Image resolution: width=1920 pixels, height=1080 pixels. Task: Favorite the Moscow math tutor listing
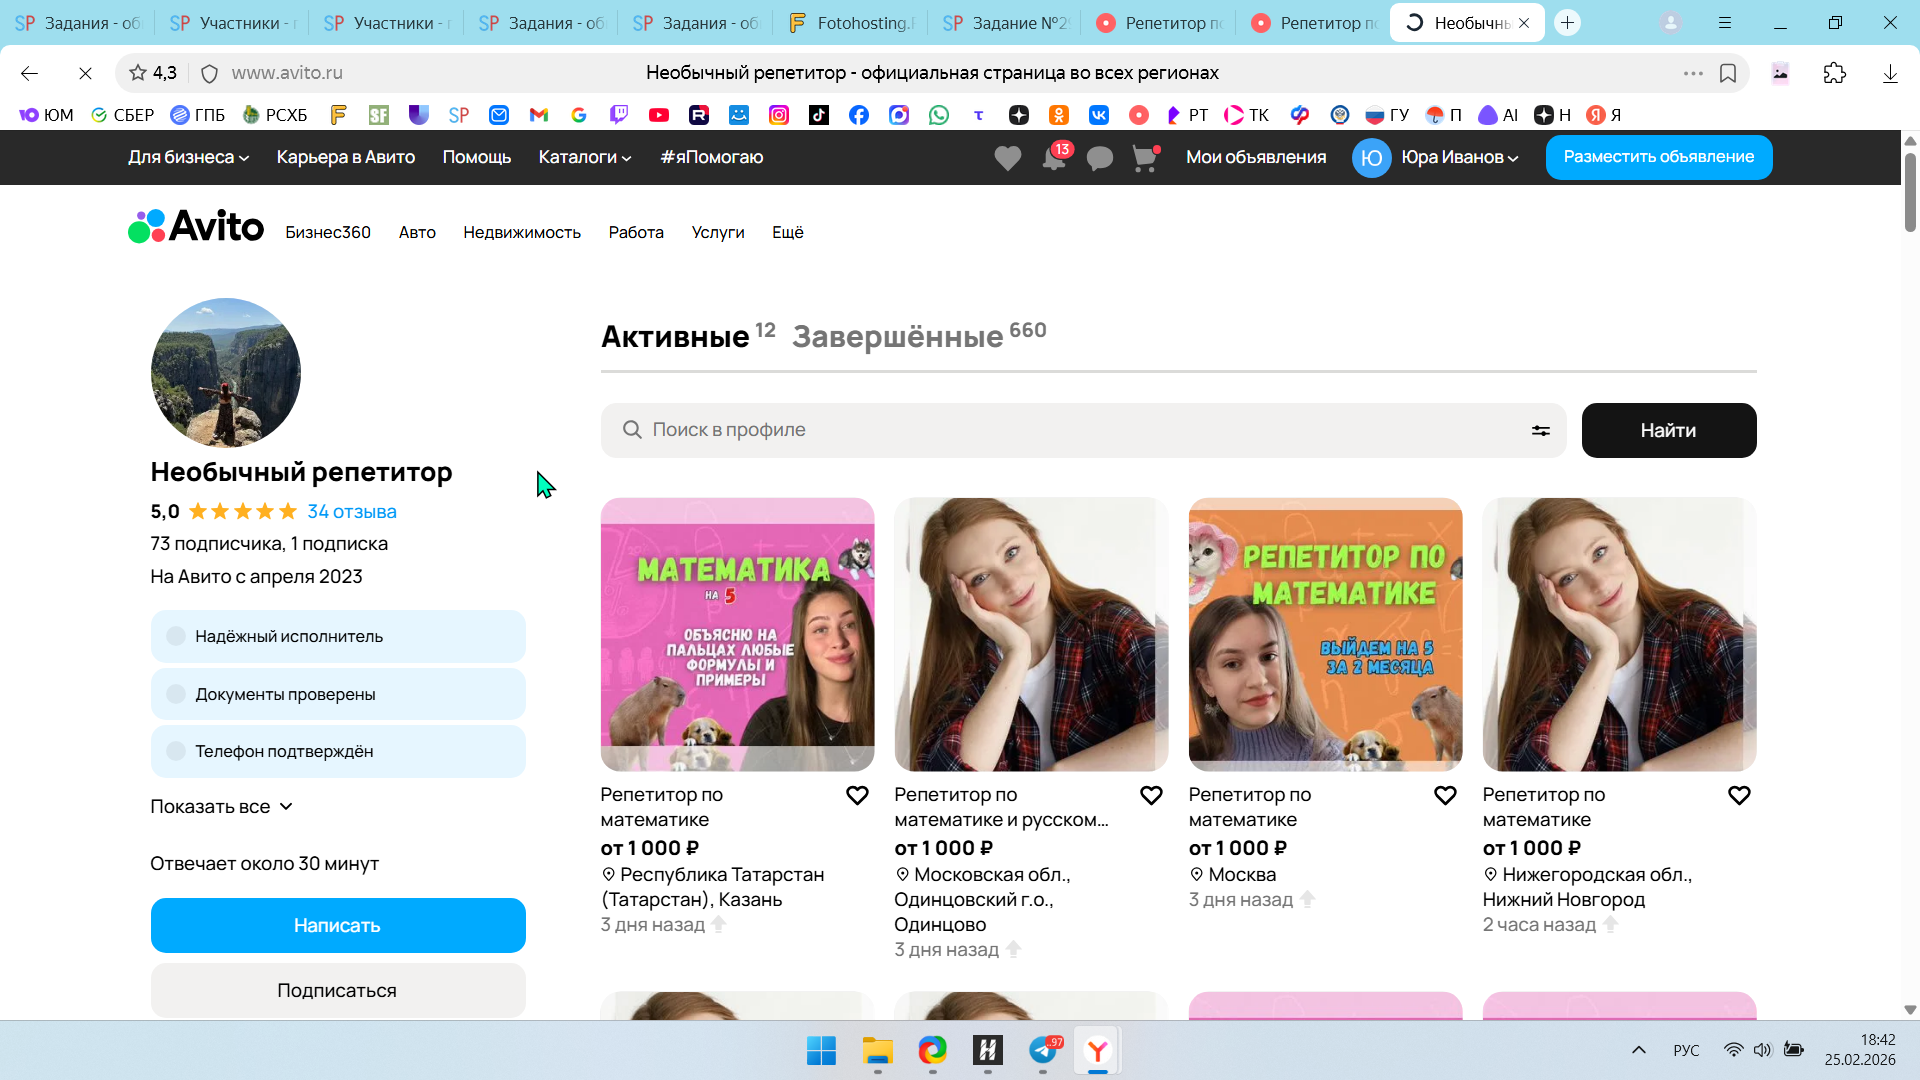click(1445, 795)
